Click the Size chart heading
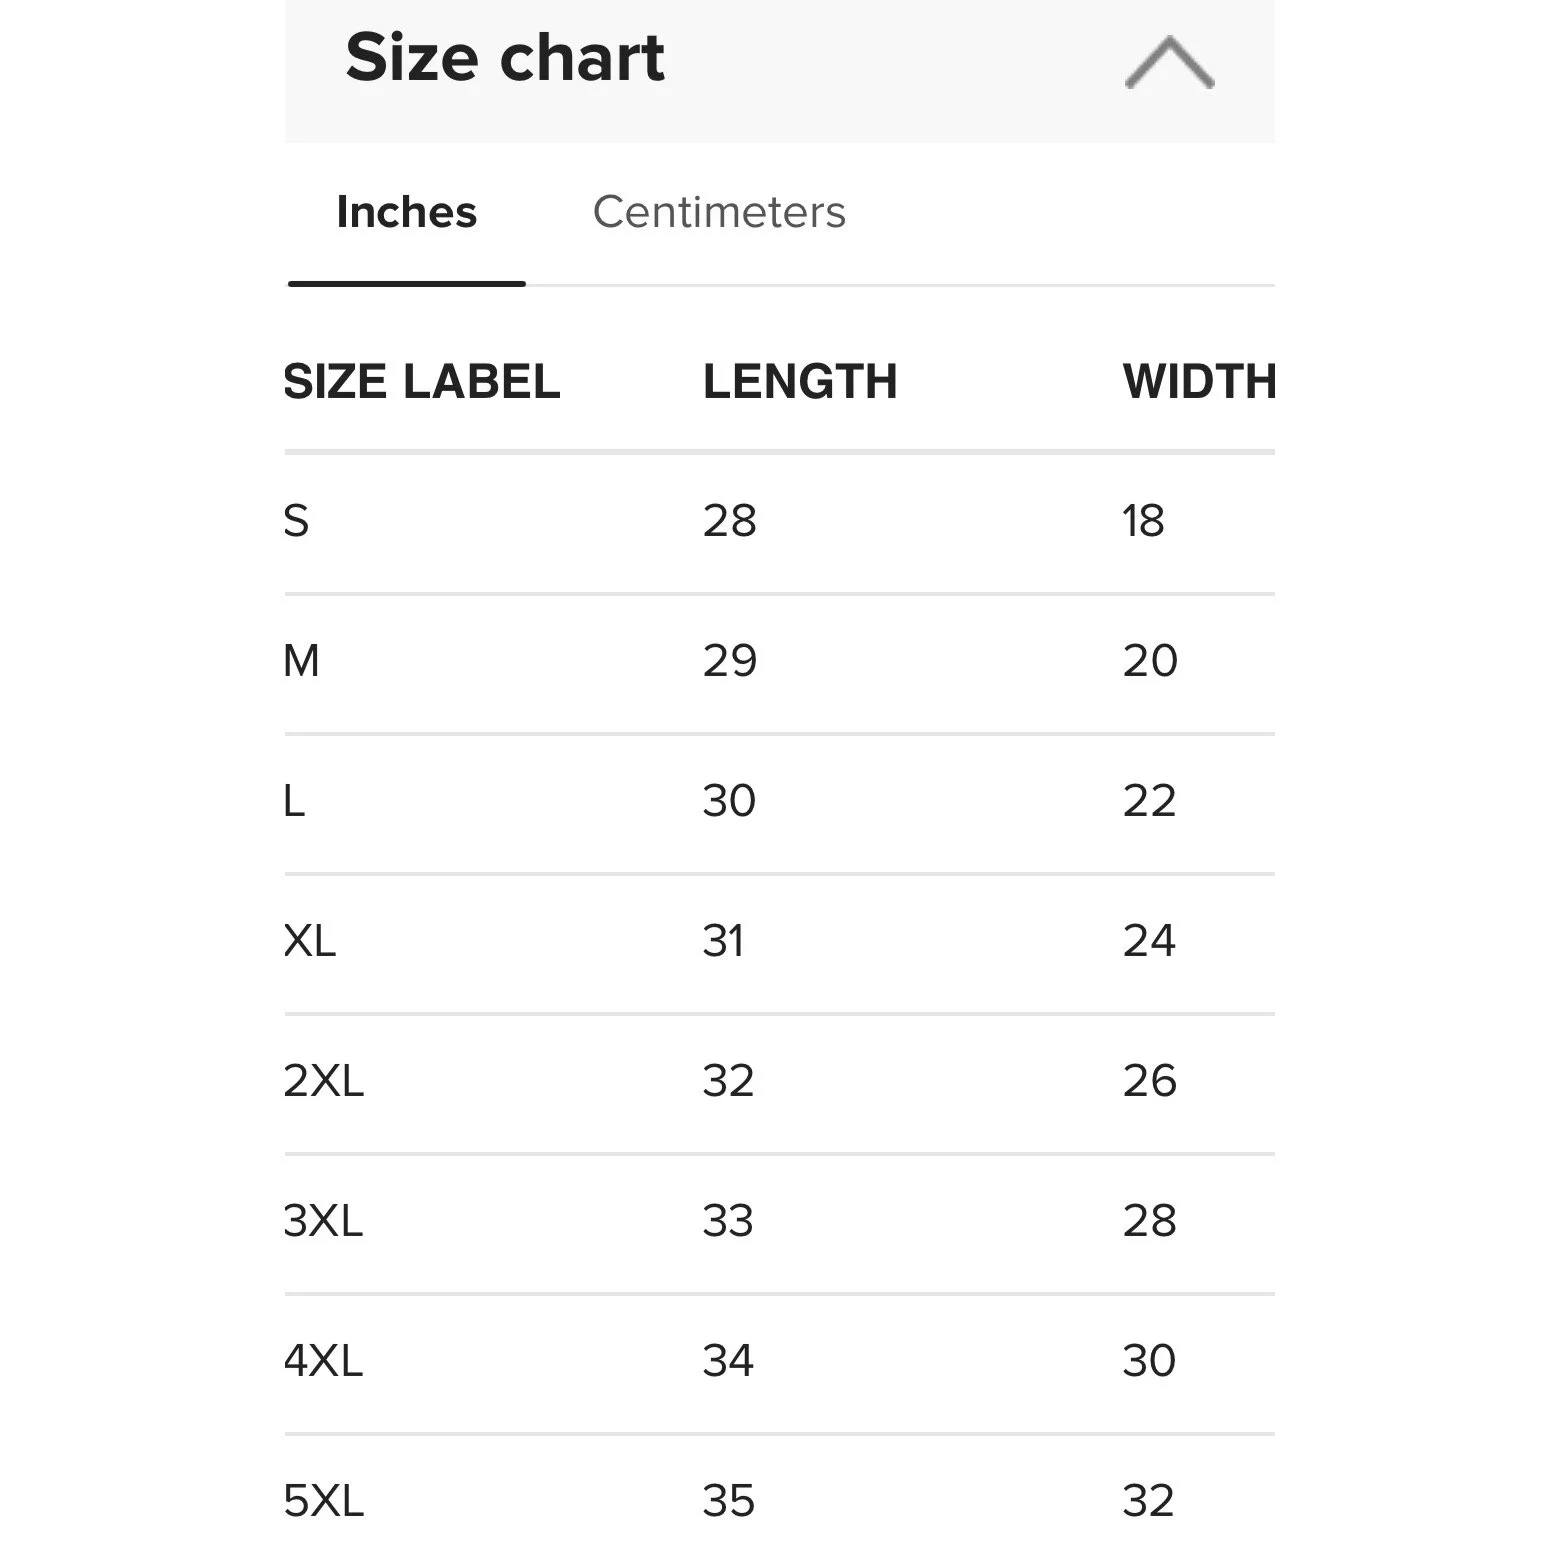Image resolution: width=1556 pixels, height=1556 pixels. 505,57
